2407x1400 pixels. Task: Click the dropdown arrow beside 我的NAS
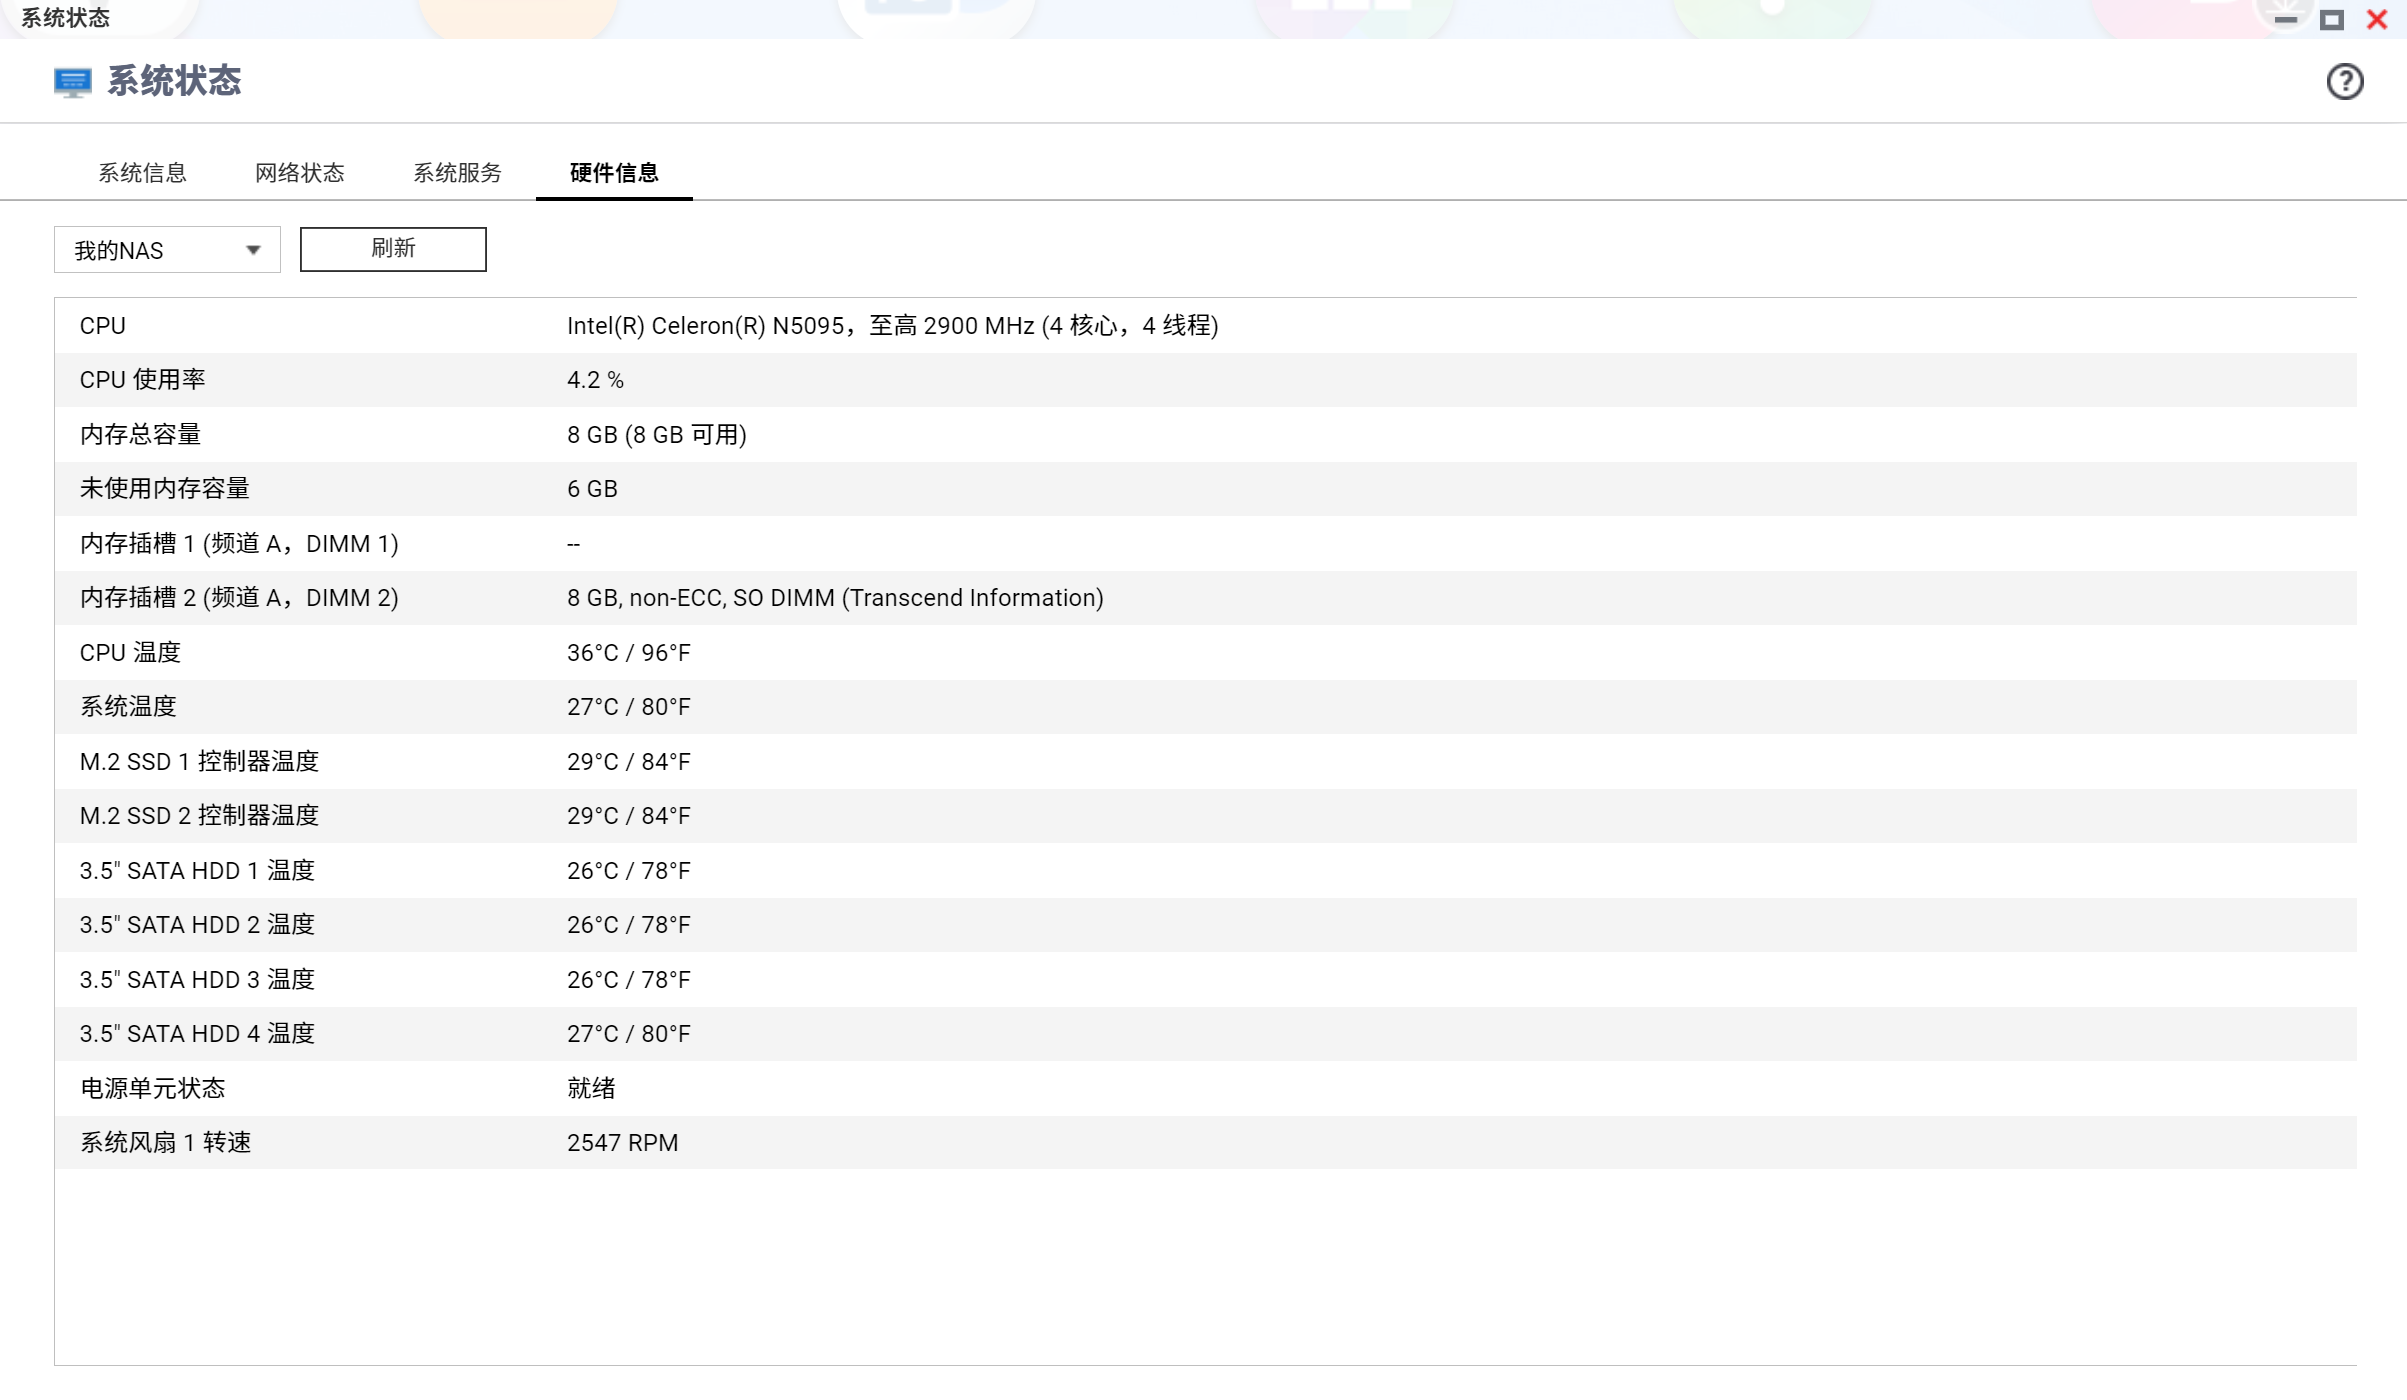[x=253, y=250]
